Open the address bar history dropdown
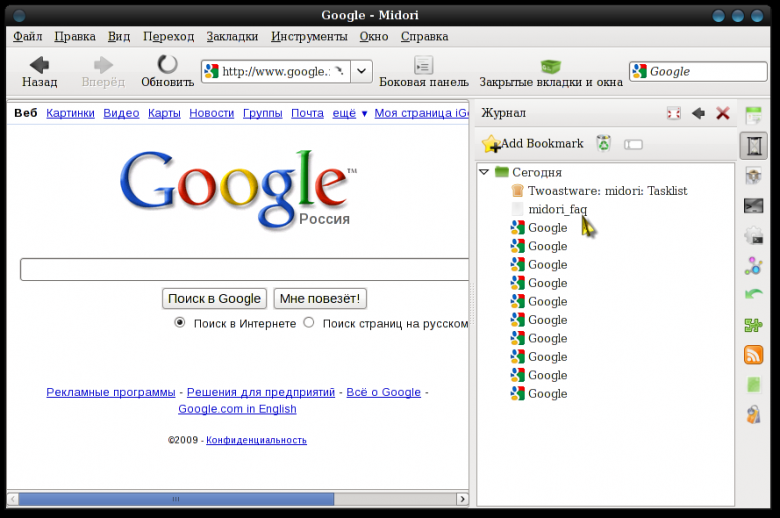780x518 pixels. coord(361,71)
